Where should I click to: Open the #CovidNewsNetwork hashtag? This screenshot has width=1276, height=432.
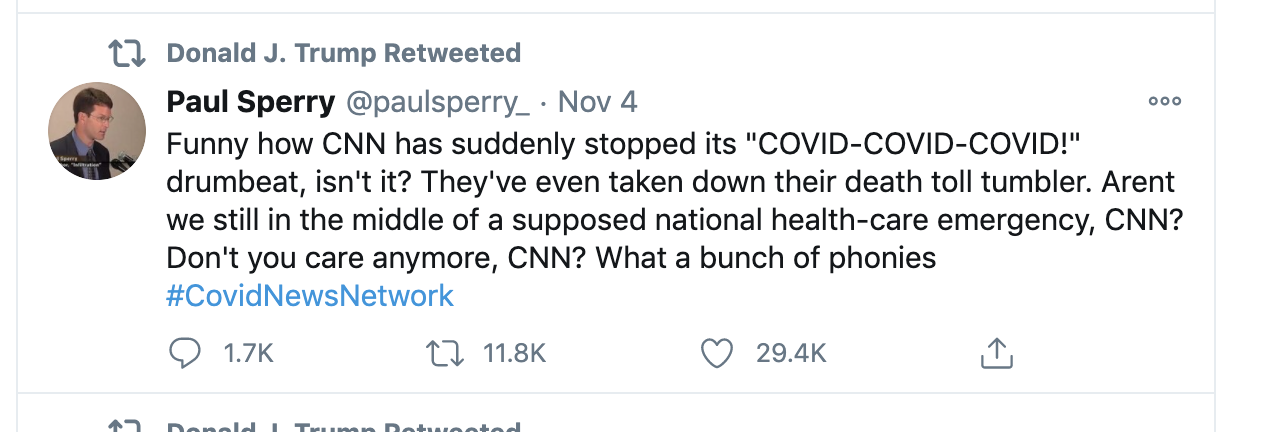click(310, 296)
